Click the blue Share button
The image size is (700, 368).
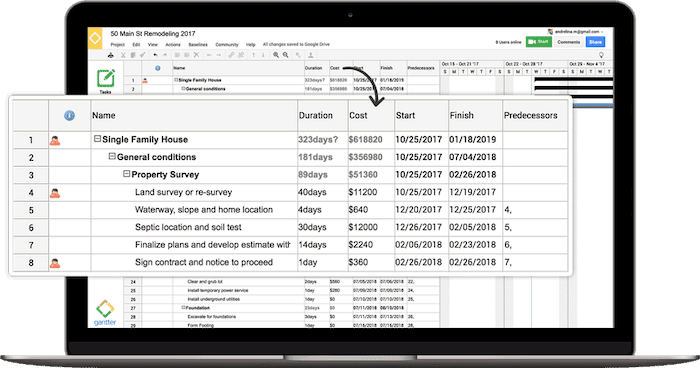pos(596,42)
